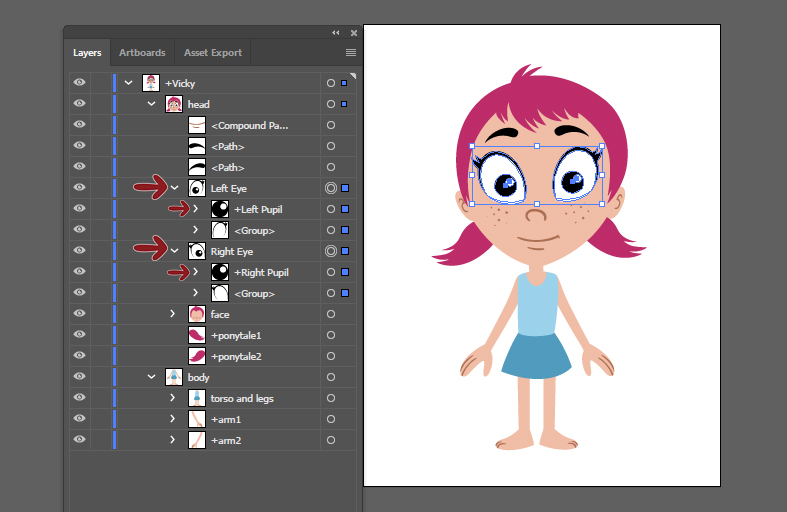
Task: Open the Asset Export tab
Action: 213,52
